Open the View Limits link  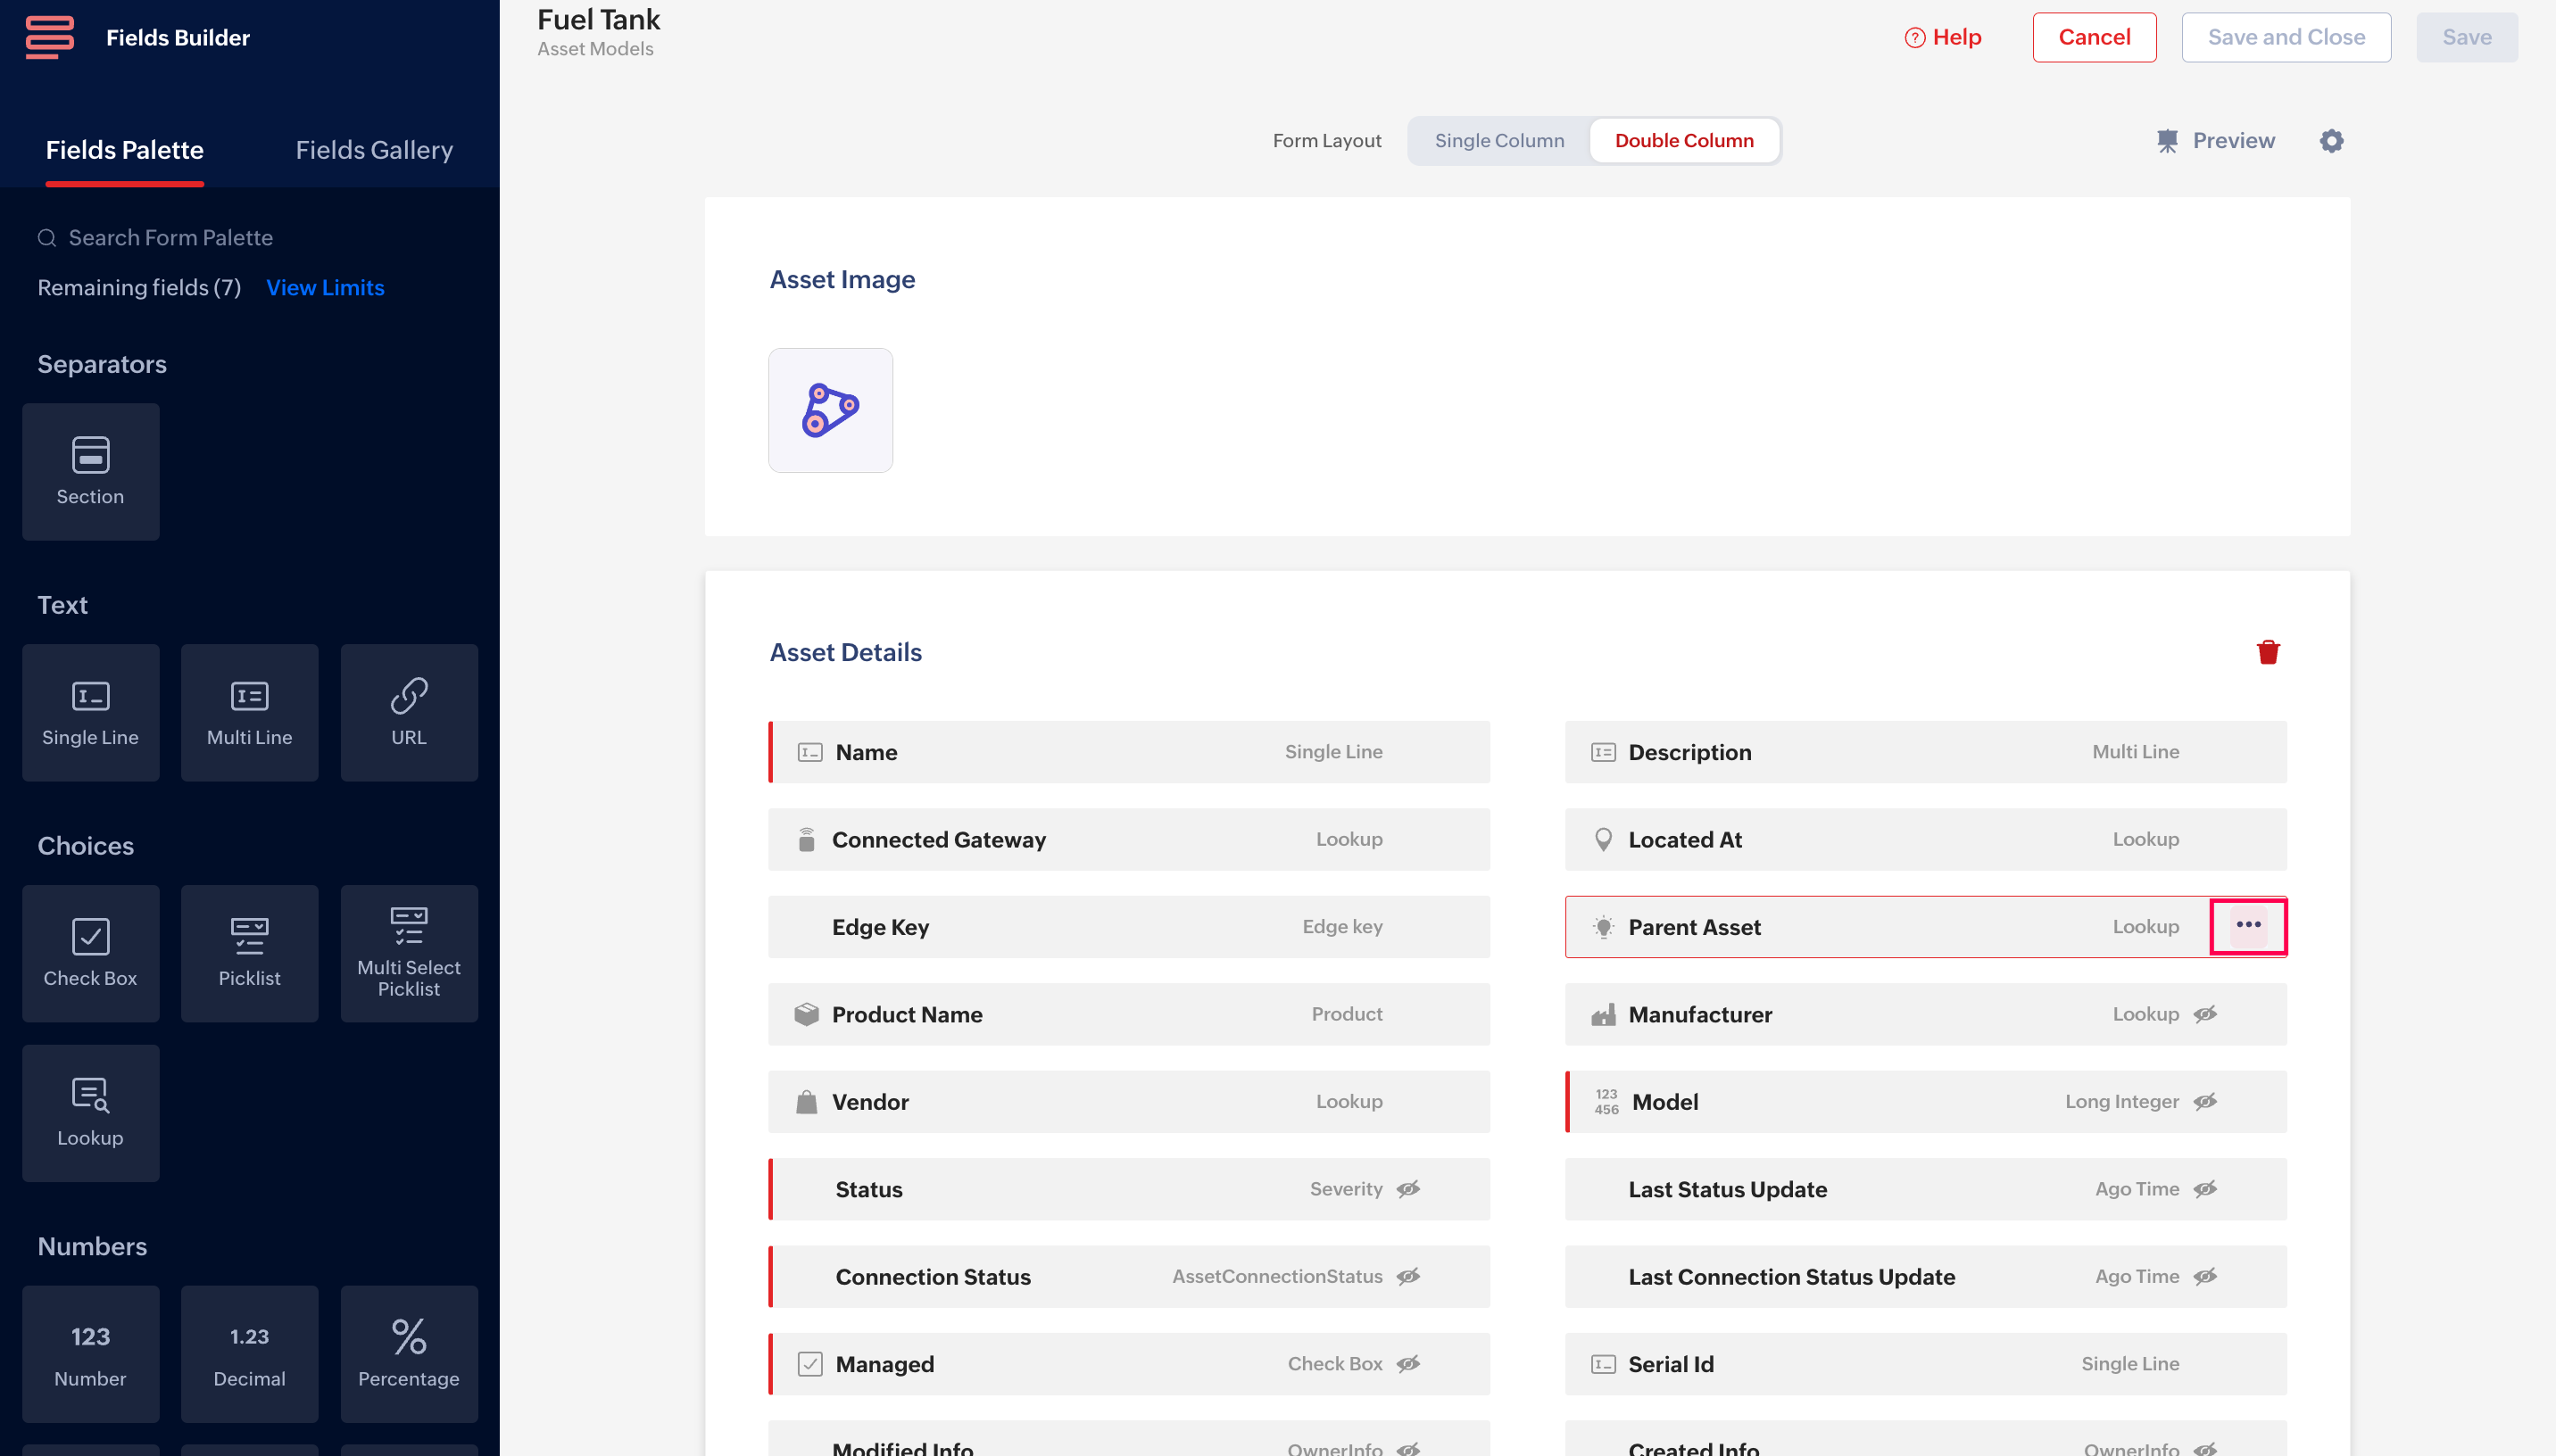(x=325, y=288)
